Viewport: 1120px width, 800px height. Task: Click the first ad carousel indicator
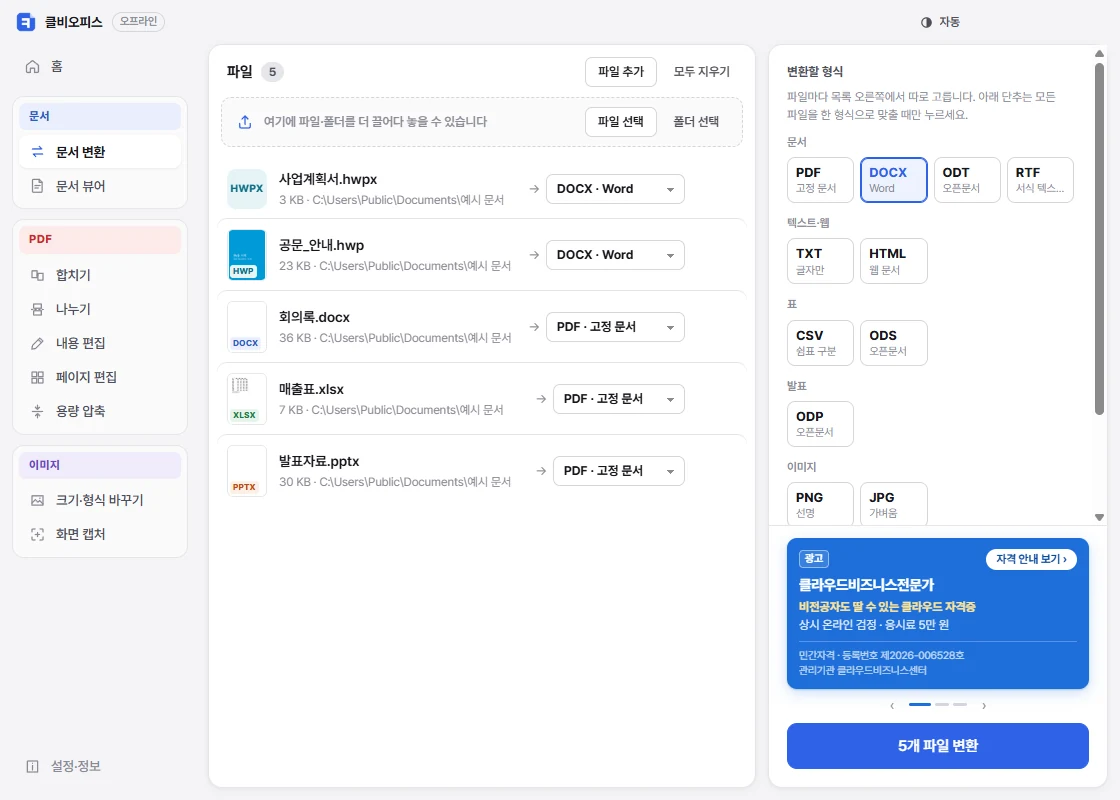tap(919, 704)
